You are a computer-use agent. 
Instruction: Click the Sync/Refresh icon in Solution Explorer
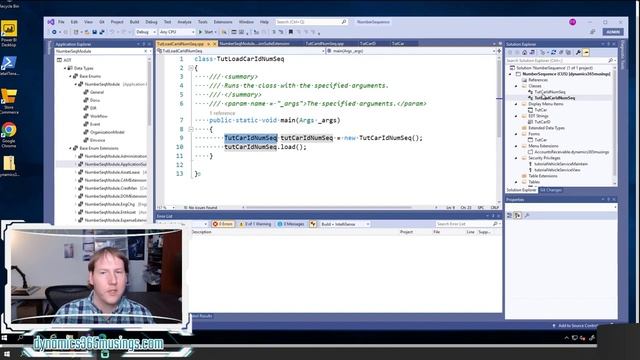pos(553,53)
